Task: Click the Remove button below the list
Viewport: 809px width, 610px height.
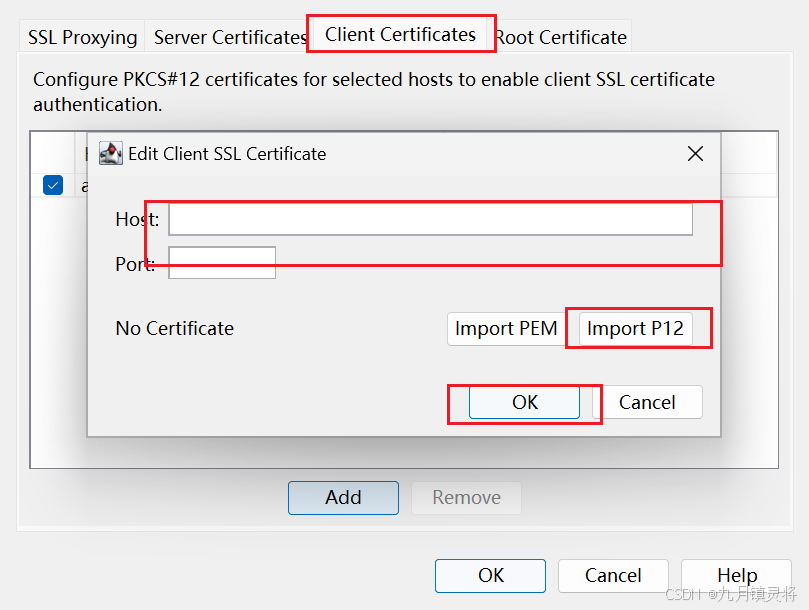Action: (x=466, y=497)
